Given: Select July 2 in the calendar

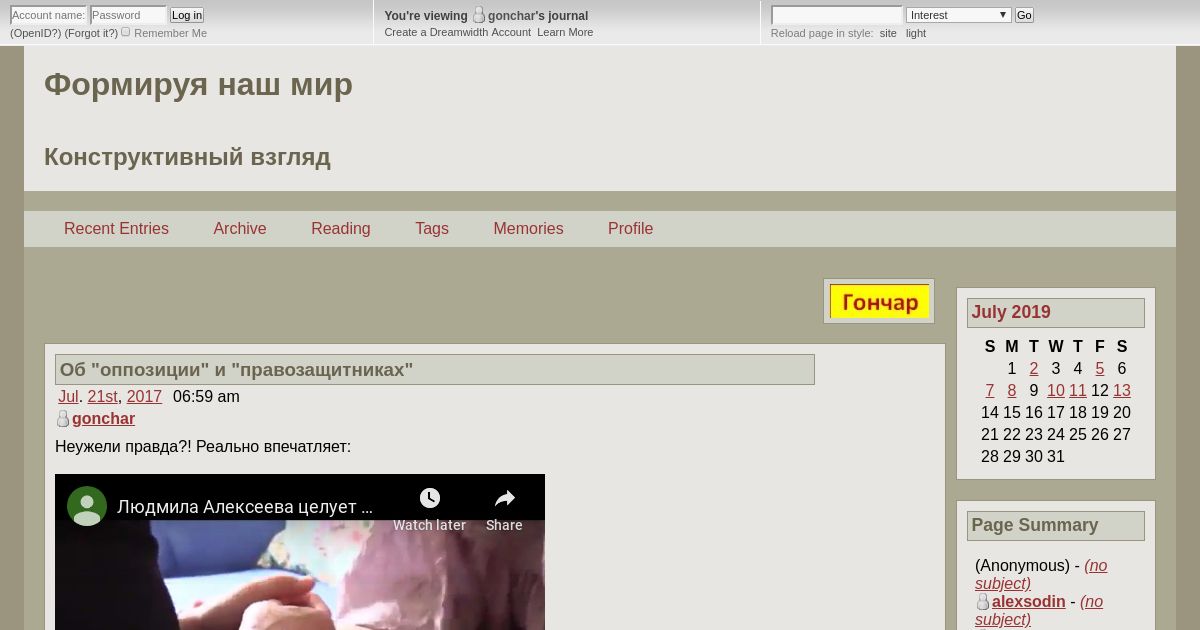Looking at the screenshot, I should (x=1034, y=369).
